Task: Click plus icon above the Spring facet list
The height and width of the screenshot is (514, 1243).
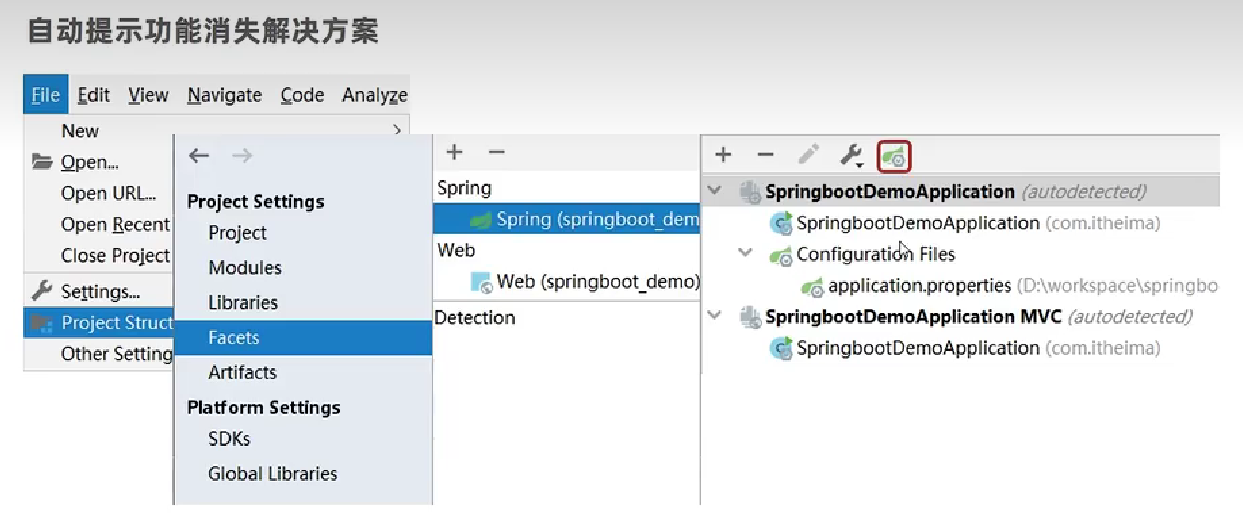Action: click(454, 152)
